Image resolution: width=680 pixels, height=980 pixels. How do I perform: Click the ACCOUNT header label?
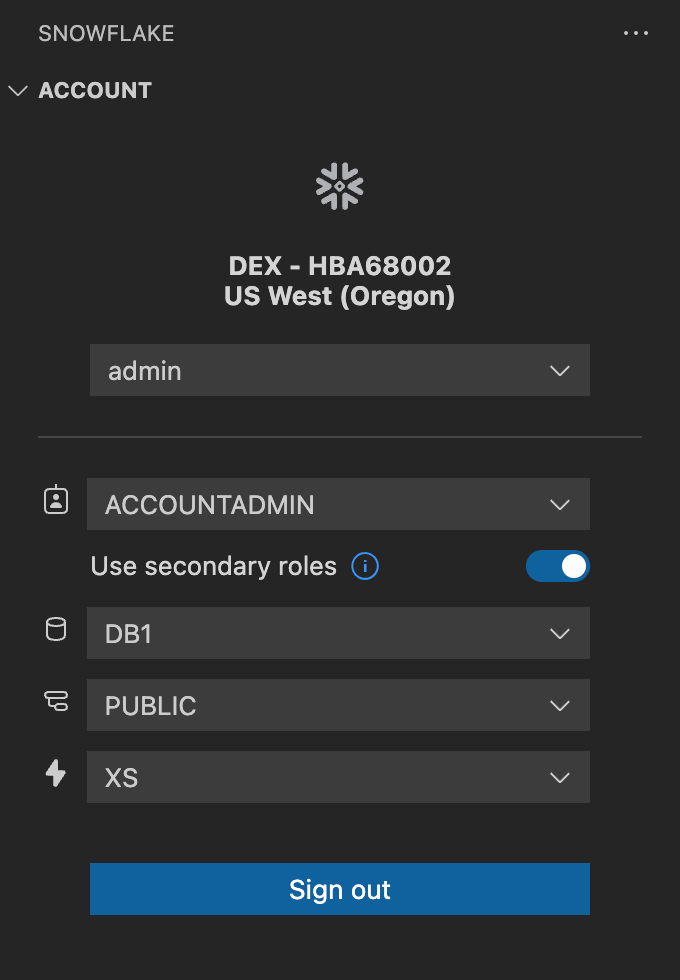95,90
